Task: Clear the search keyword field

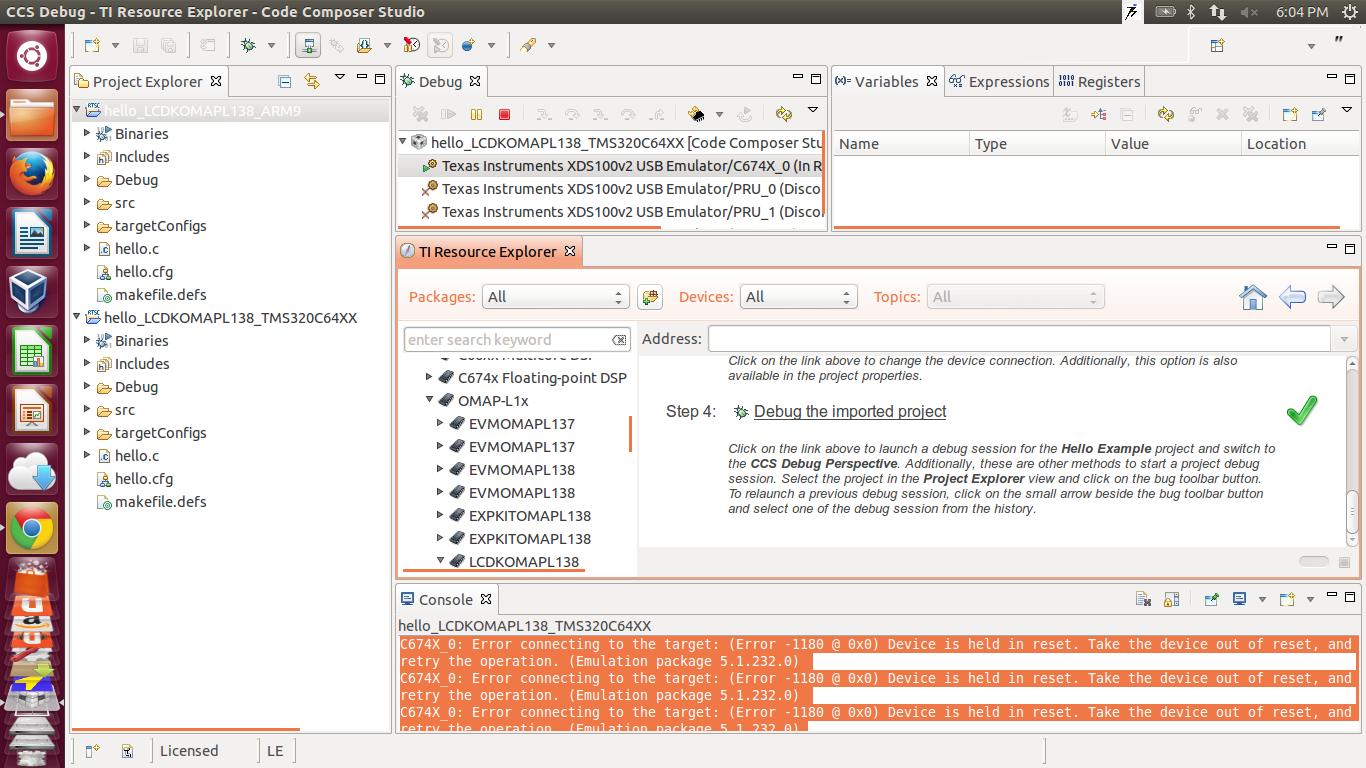Action: [x=619, y=340]
